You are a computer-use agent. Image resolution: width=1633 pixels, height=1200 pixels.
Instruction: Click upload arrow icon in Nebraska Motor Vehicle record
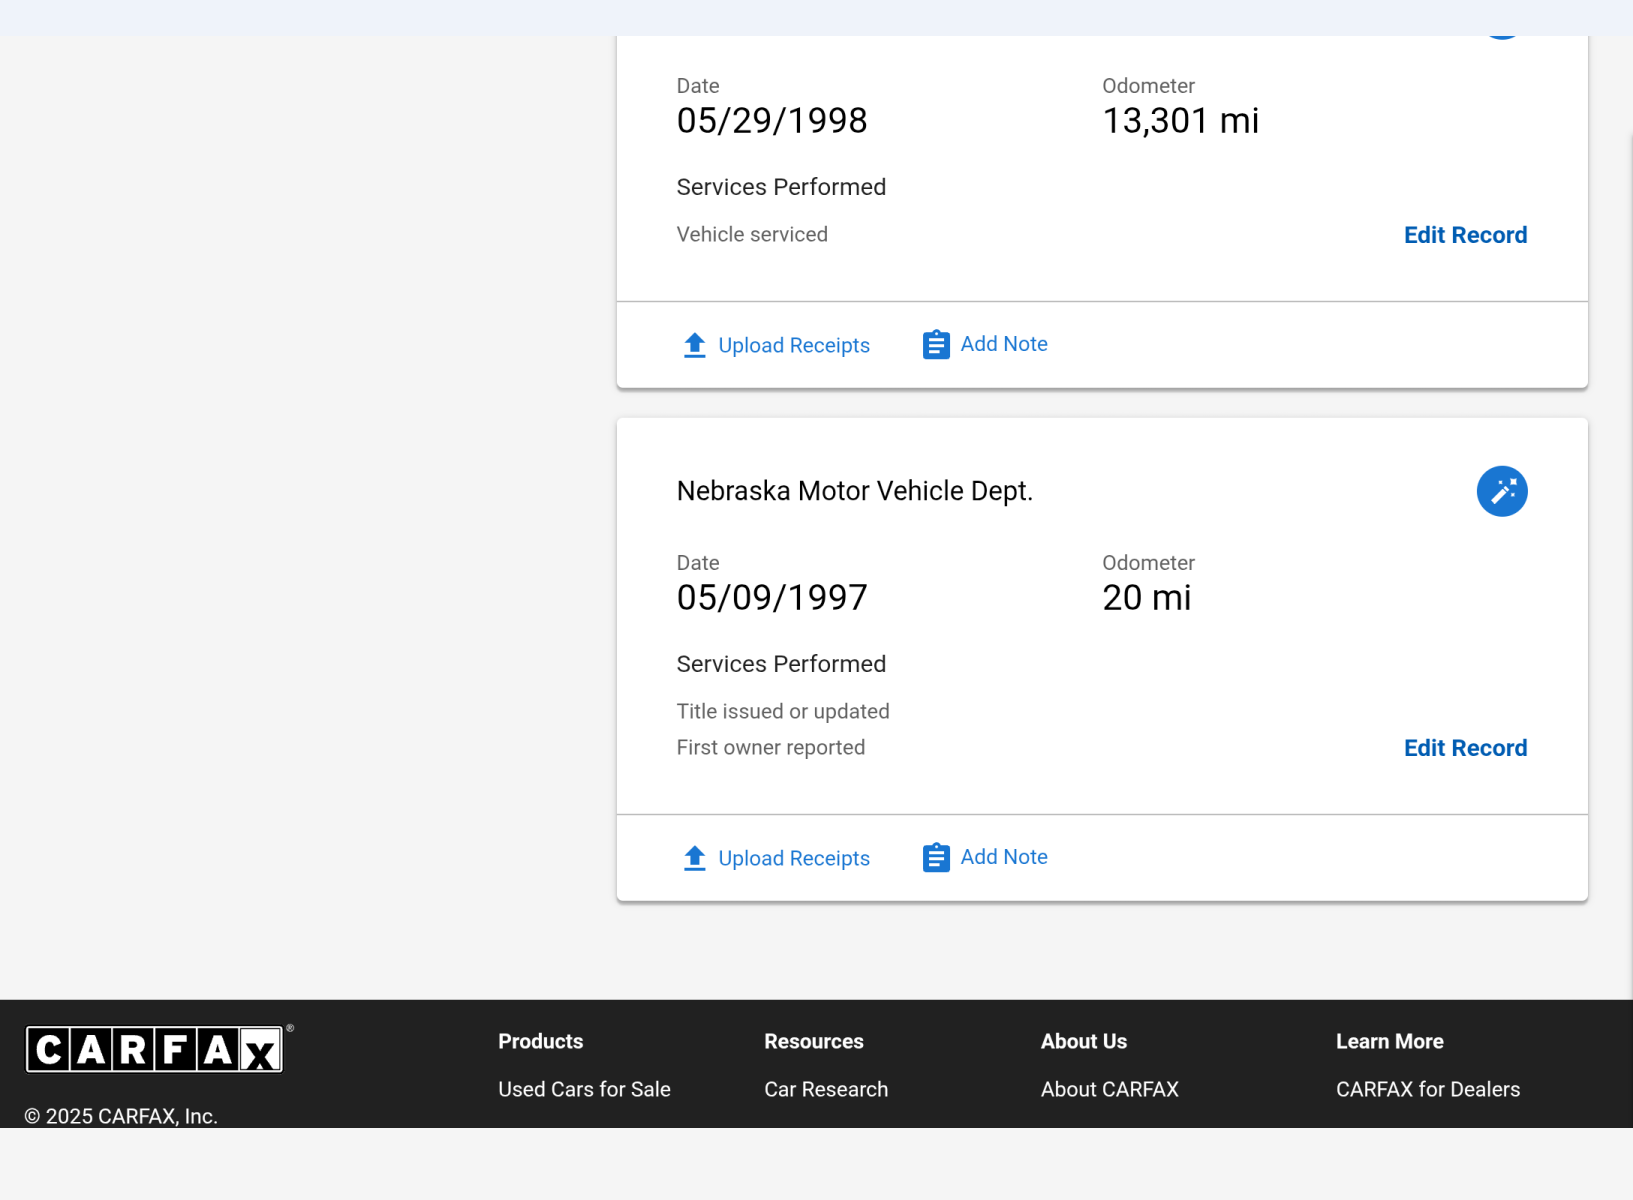tap(694, 858)
